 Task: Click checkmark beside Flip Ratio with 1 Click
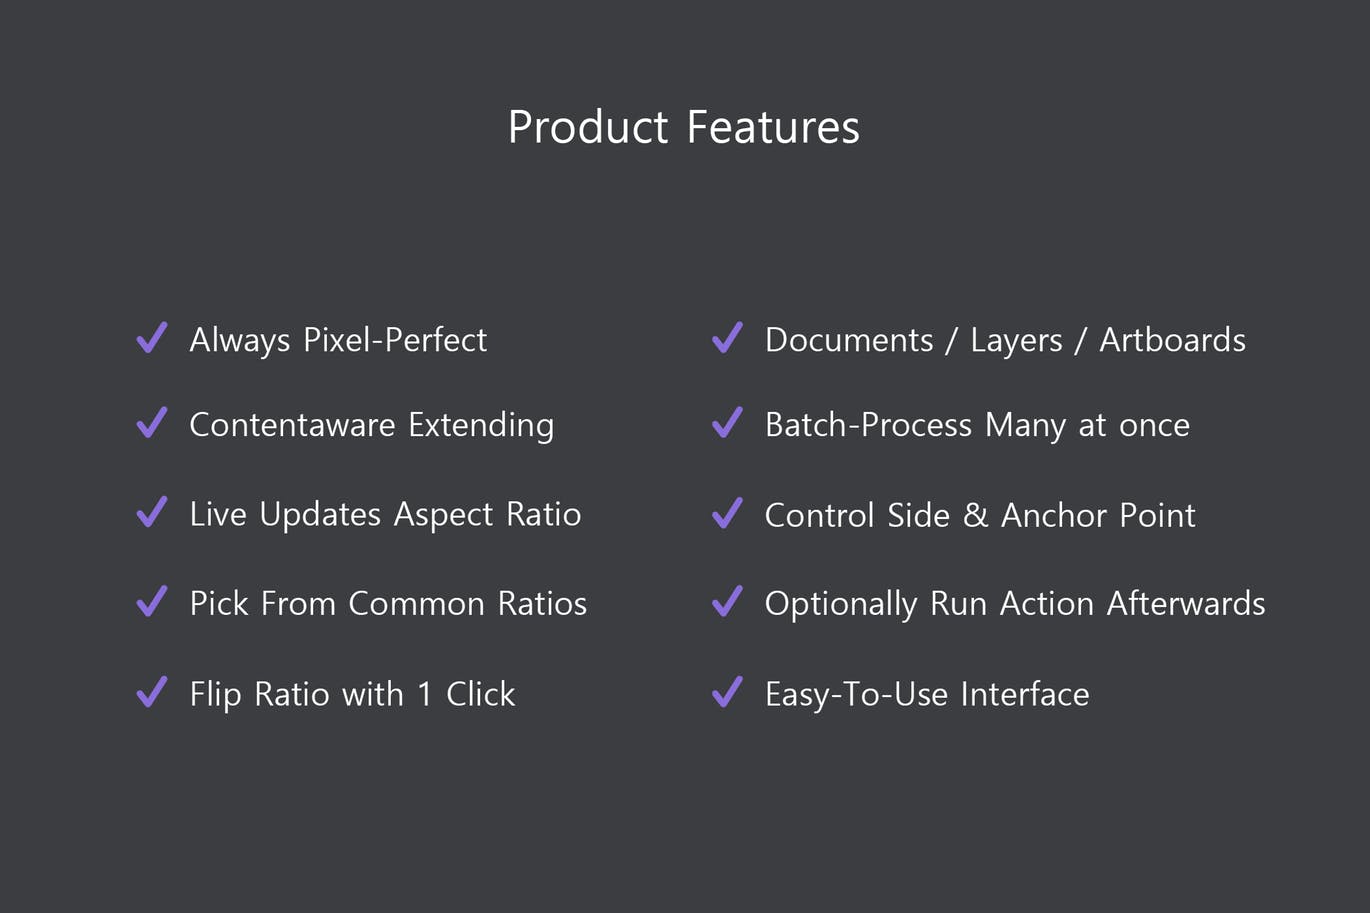coord(152,692)
